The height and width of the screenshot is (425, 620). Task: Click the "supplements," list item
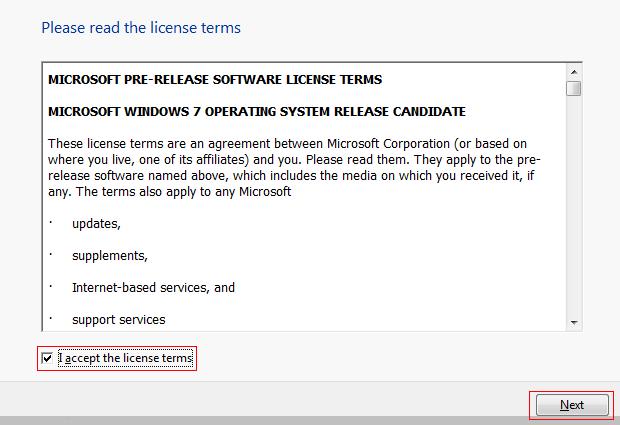click(110, 255)
